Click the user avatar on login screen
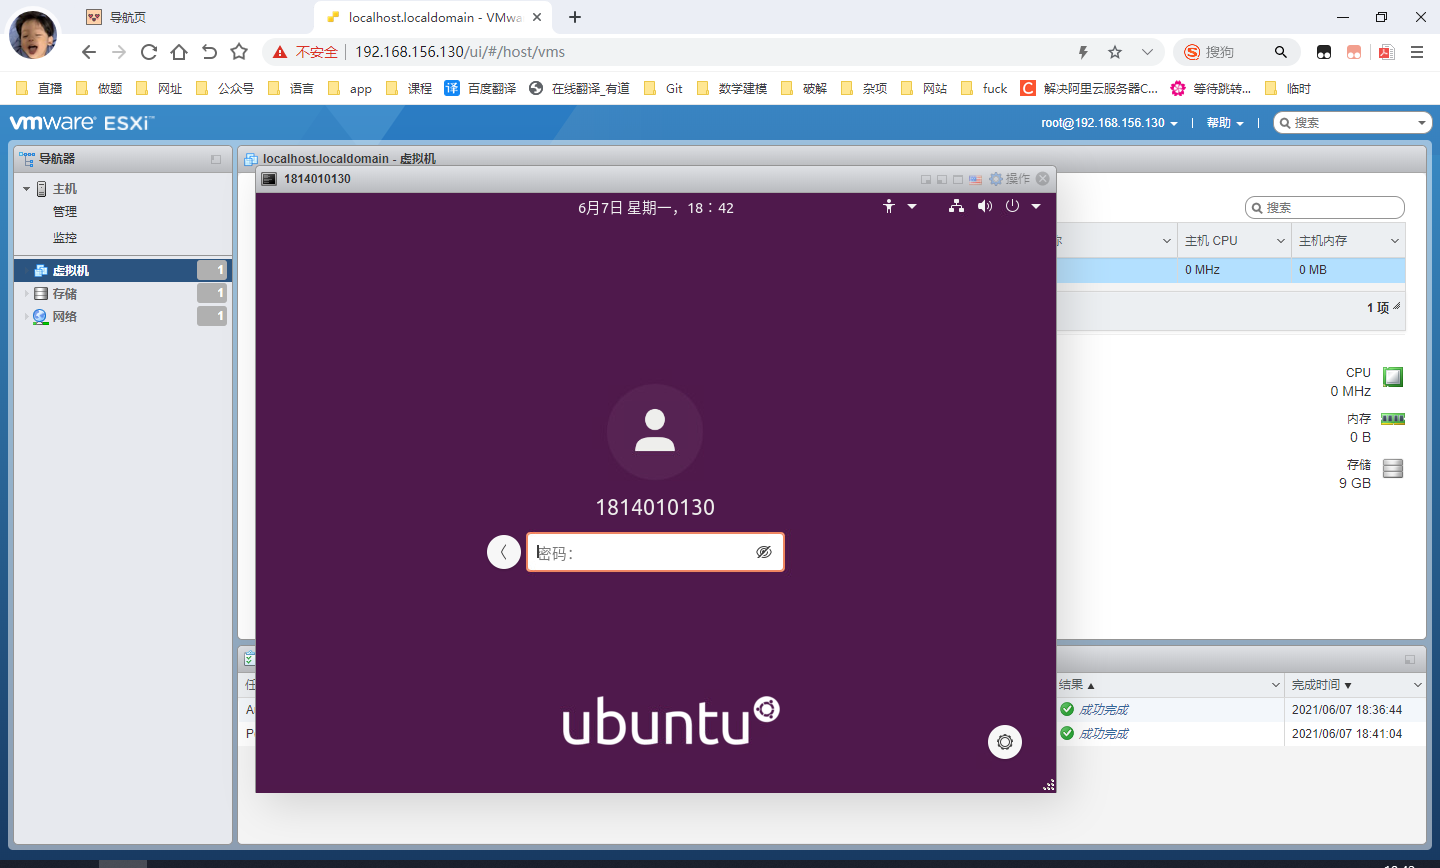 (x=655, y=432)
